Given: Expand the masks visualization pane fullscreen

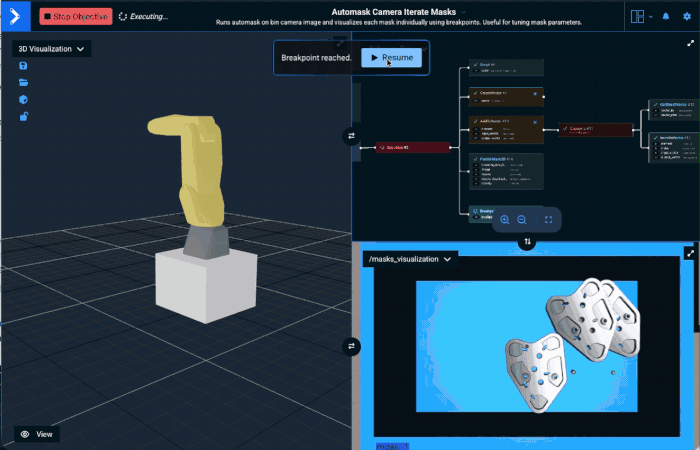Looking at the screenshot, I should click(x=690, y=254).
